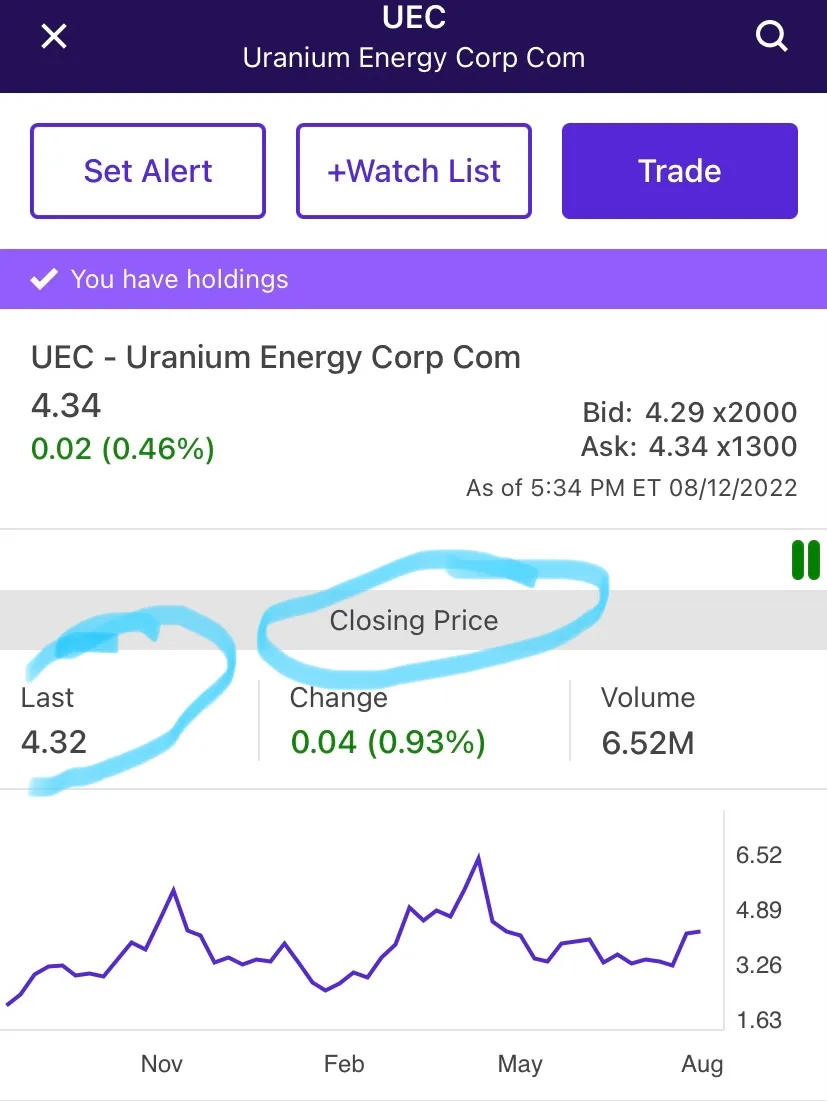Select the Volume 6.52M cell
This screenshot has height=1101, width=827.
tap(699, 720)
